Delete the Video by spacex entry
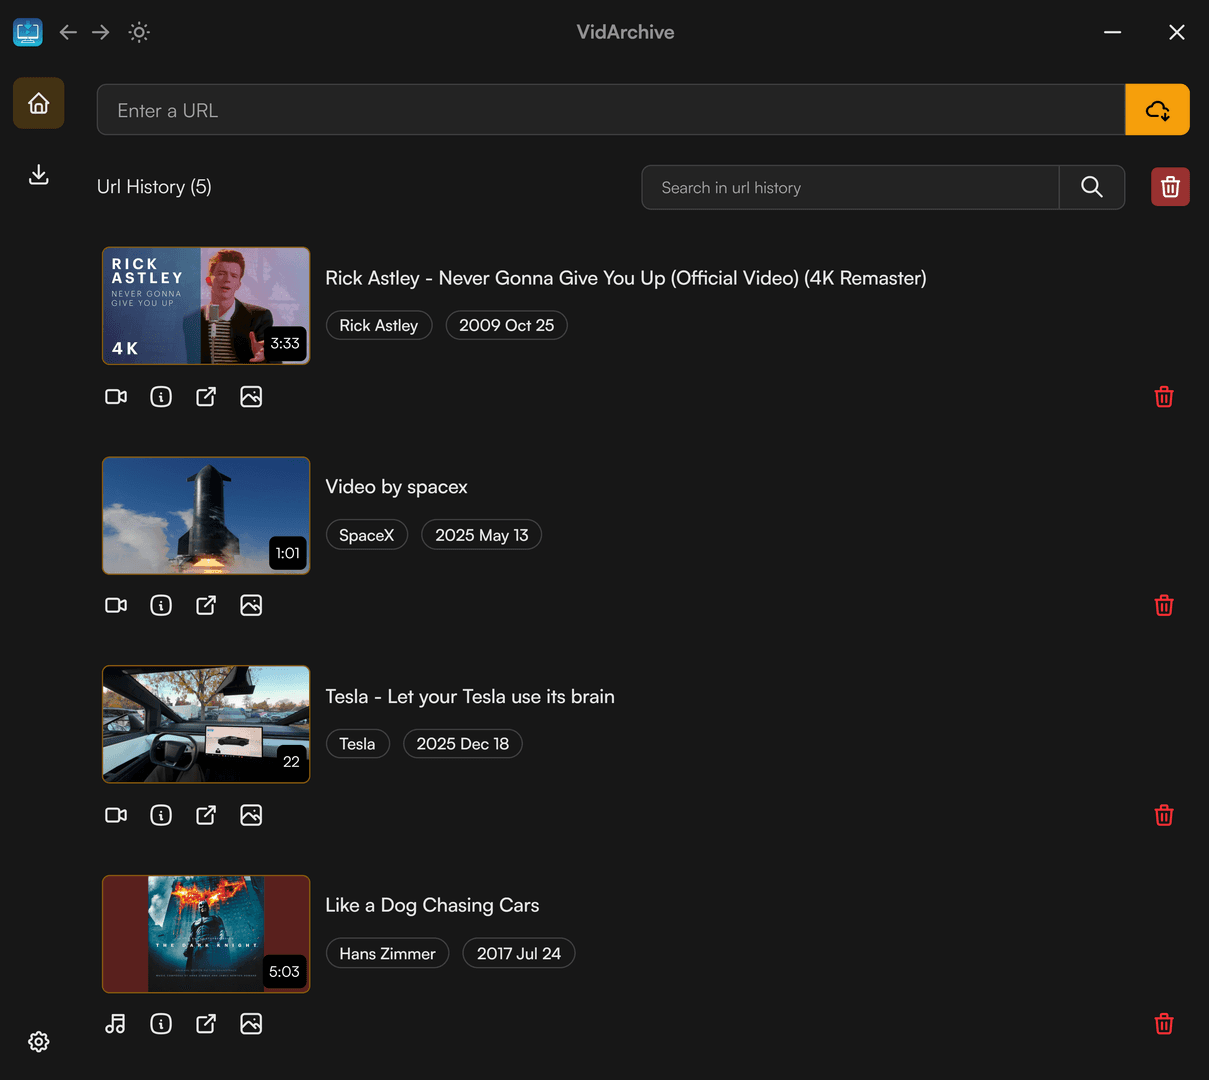This screenshot has width=1209, height=1080. (1164, 605)
